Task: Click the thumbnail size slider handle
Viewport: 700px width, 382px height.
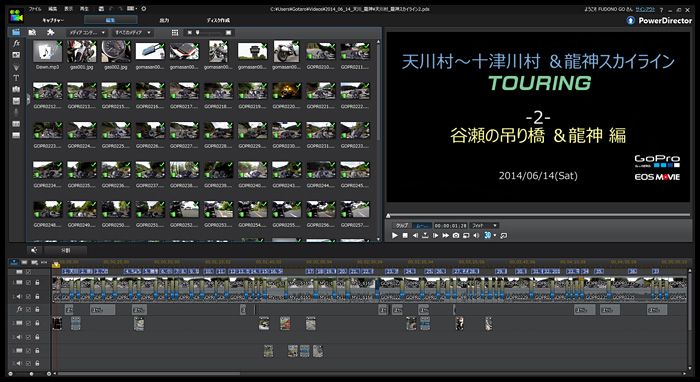Action: tap(197, 33)
